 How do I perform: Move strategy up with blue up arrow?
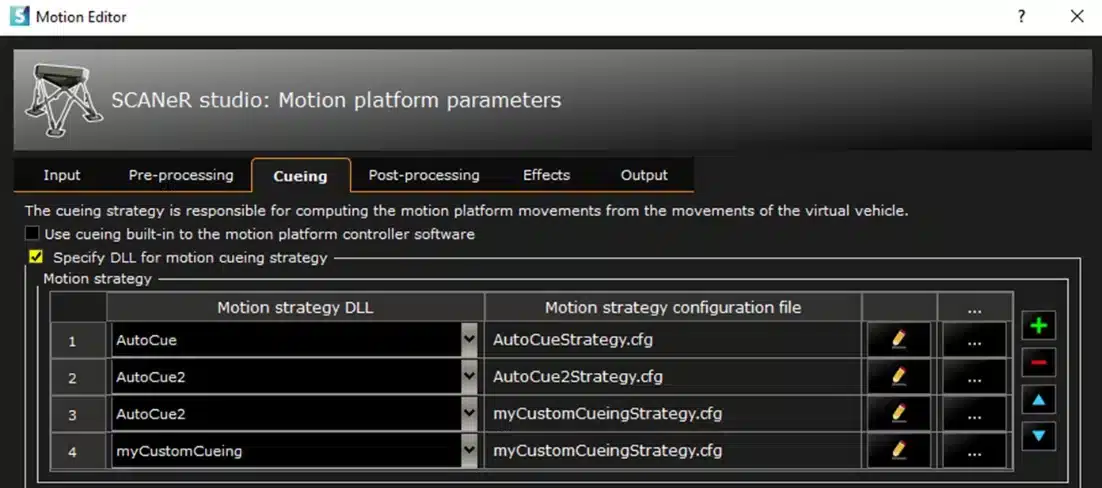coord(1038,400)
